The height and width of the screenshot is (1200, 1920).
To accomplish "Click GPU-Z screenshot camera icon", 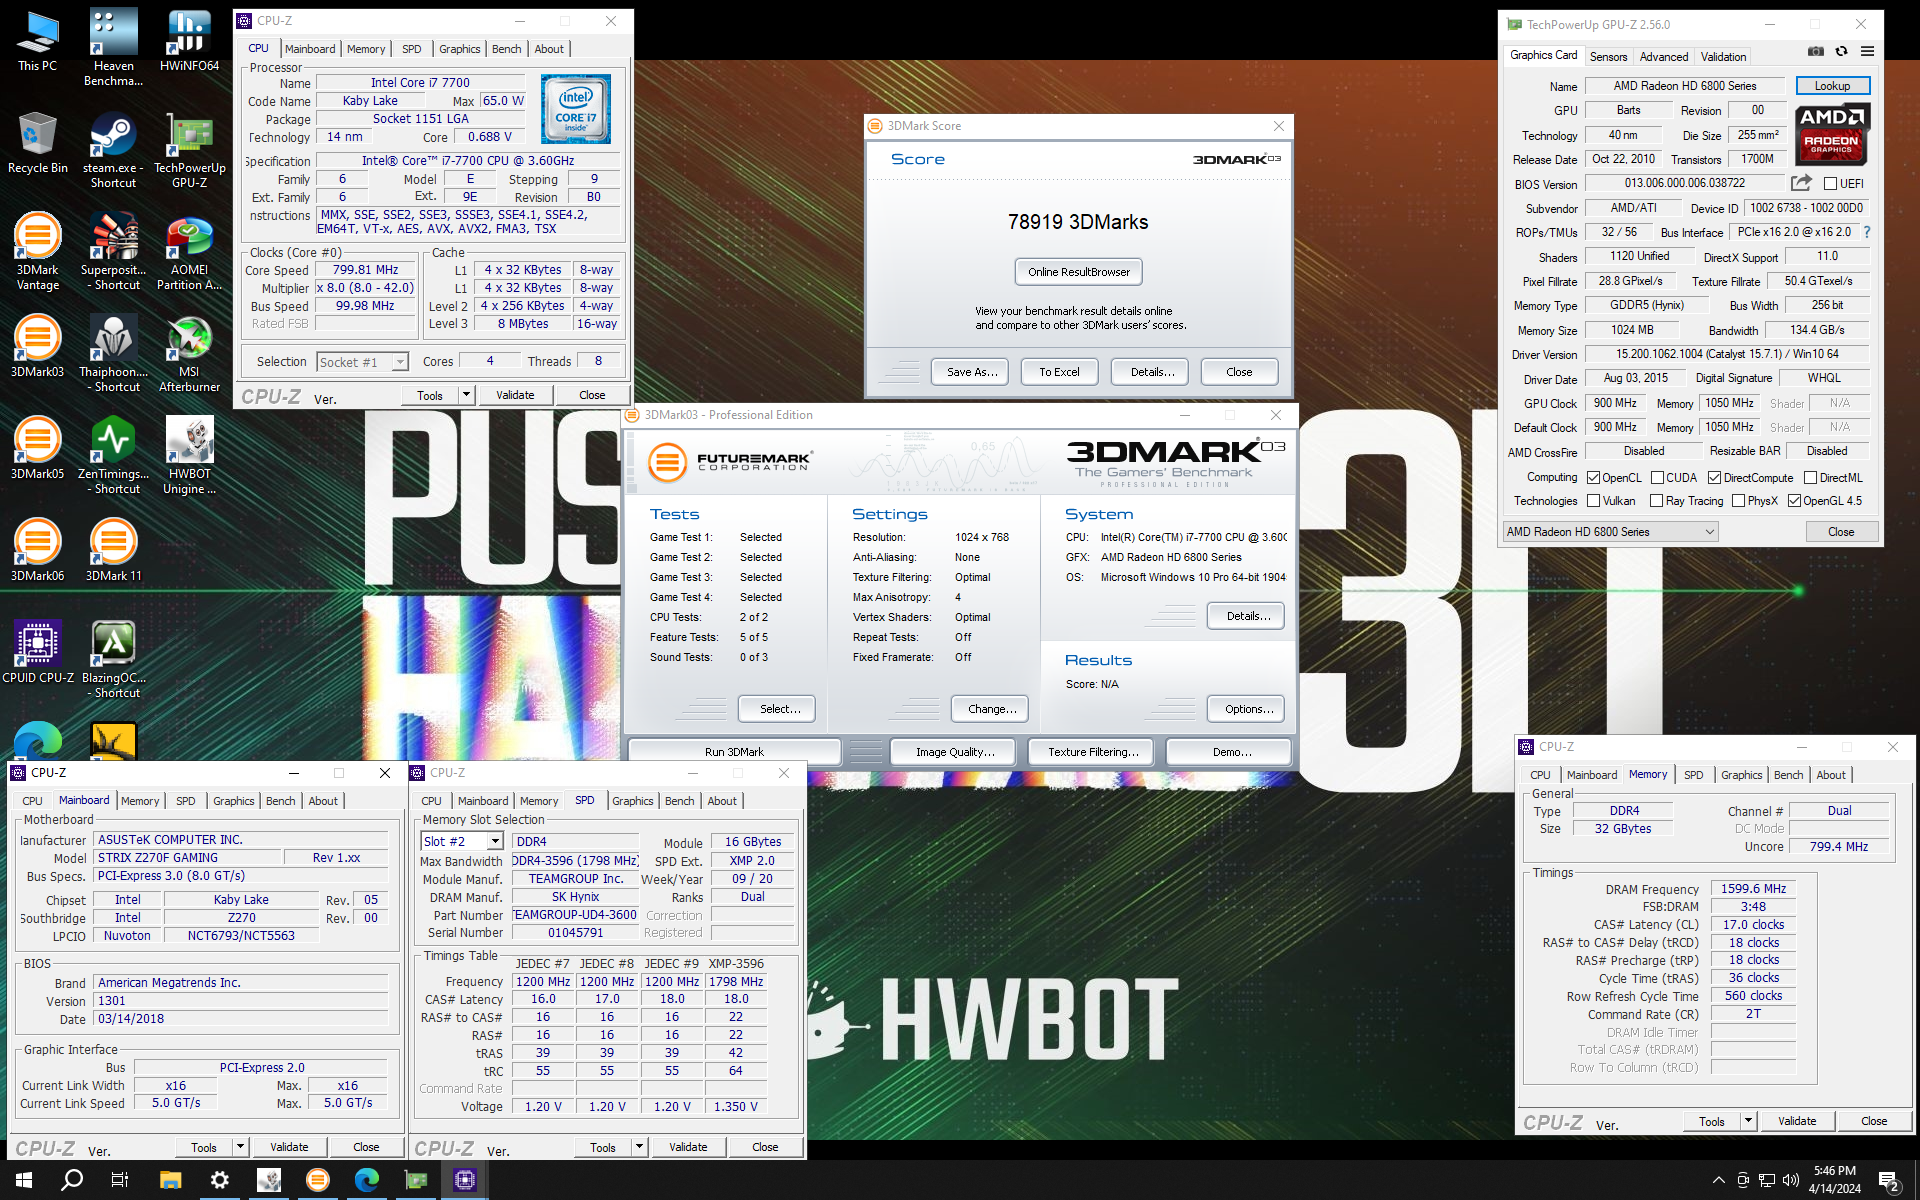I will (1816, 52).
